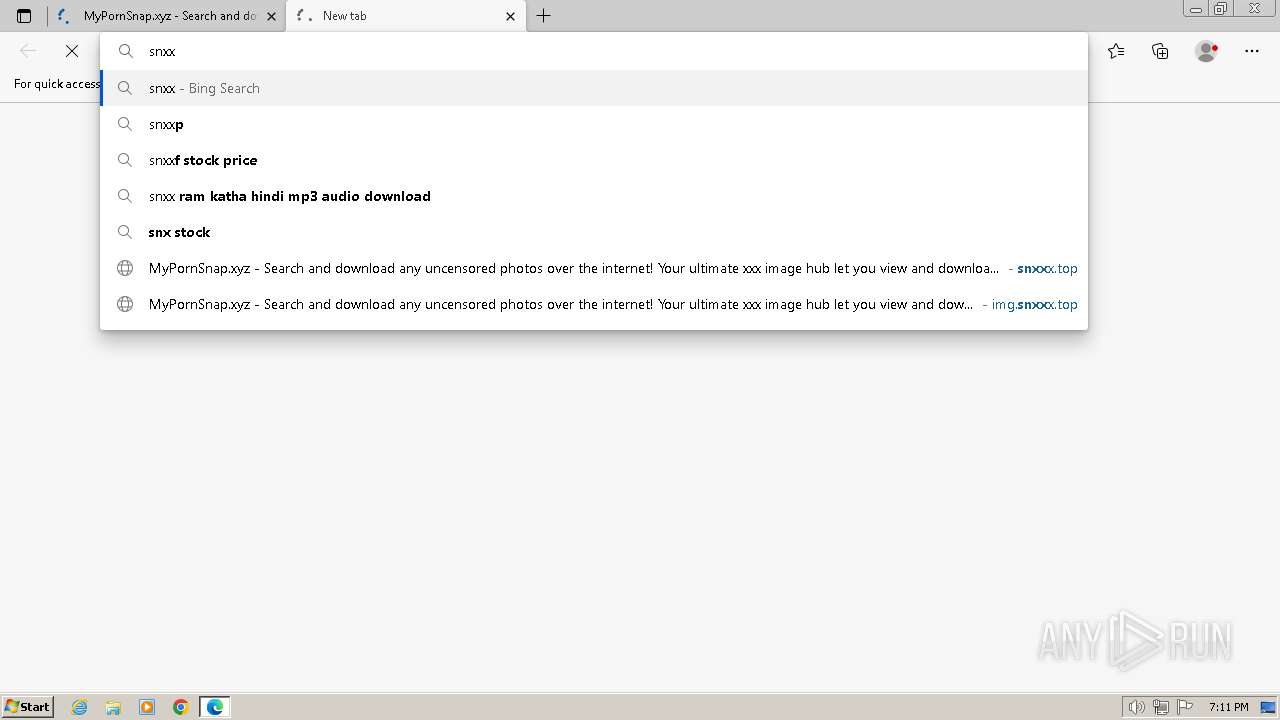Open the Favorites star icon
This screenshot has width=1280, height=720.
pos(1116,51)
